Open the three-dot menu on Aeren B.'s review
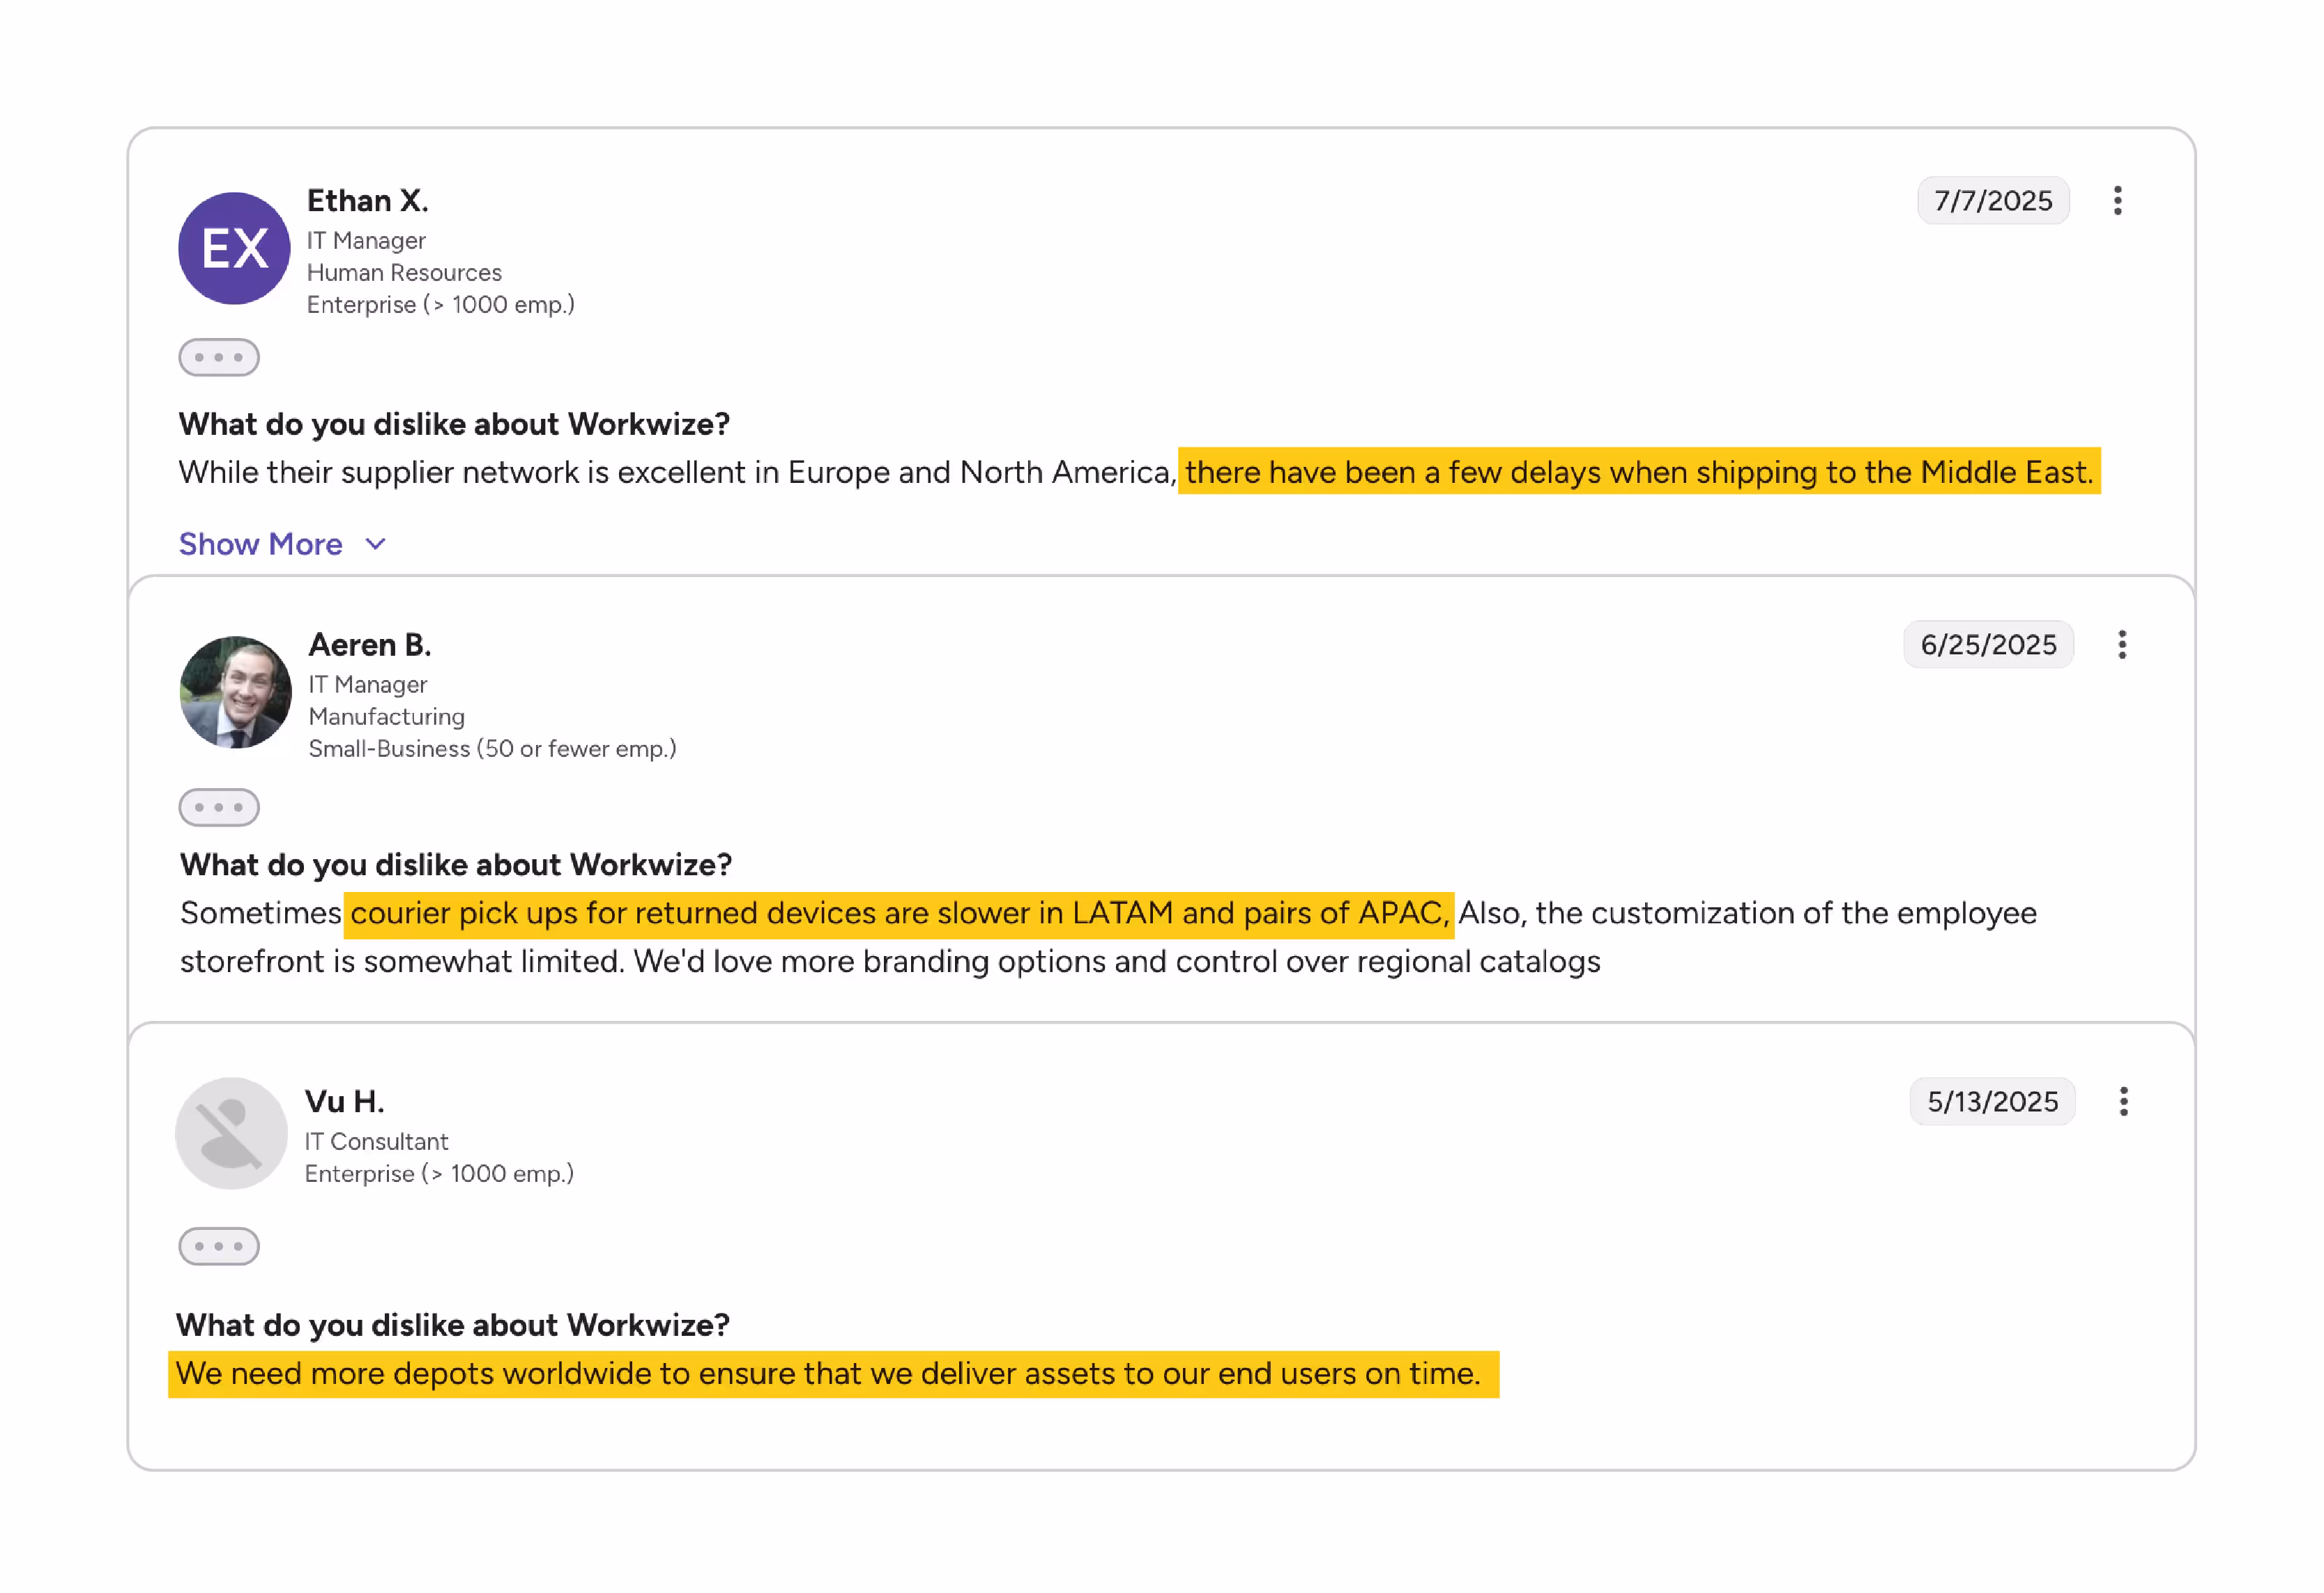 (x=2121, y=645)
